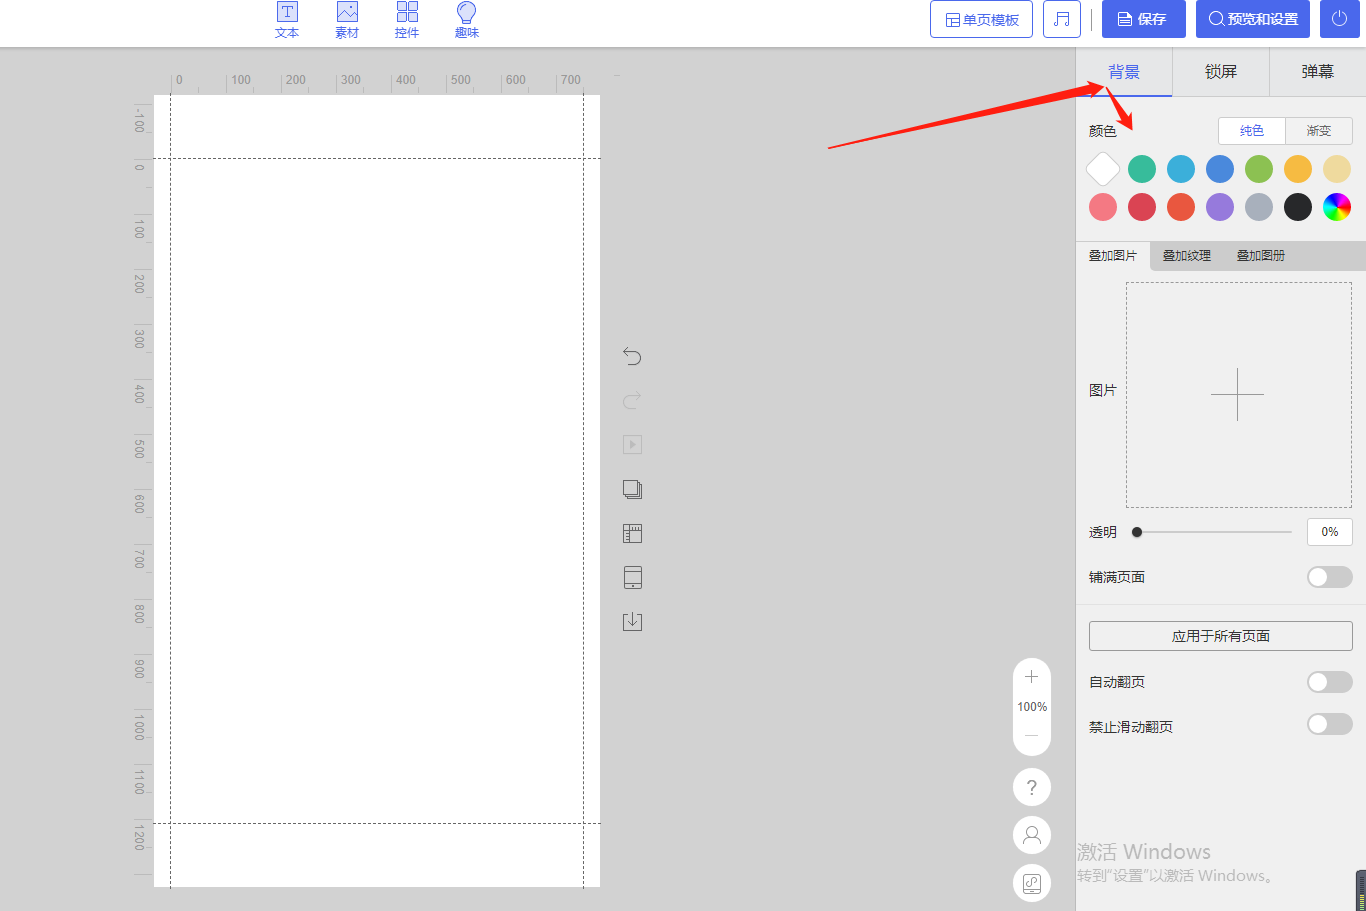Viewport: 1366px width, 911px height.
Task: Click the play preview icon
Action: pos(632,445)
